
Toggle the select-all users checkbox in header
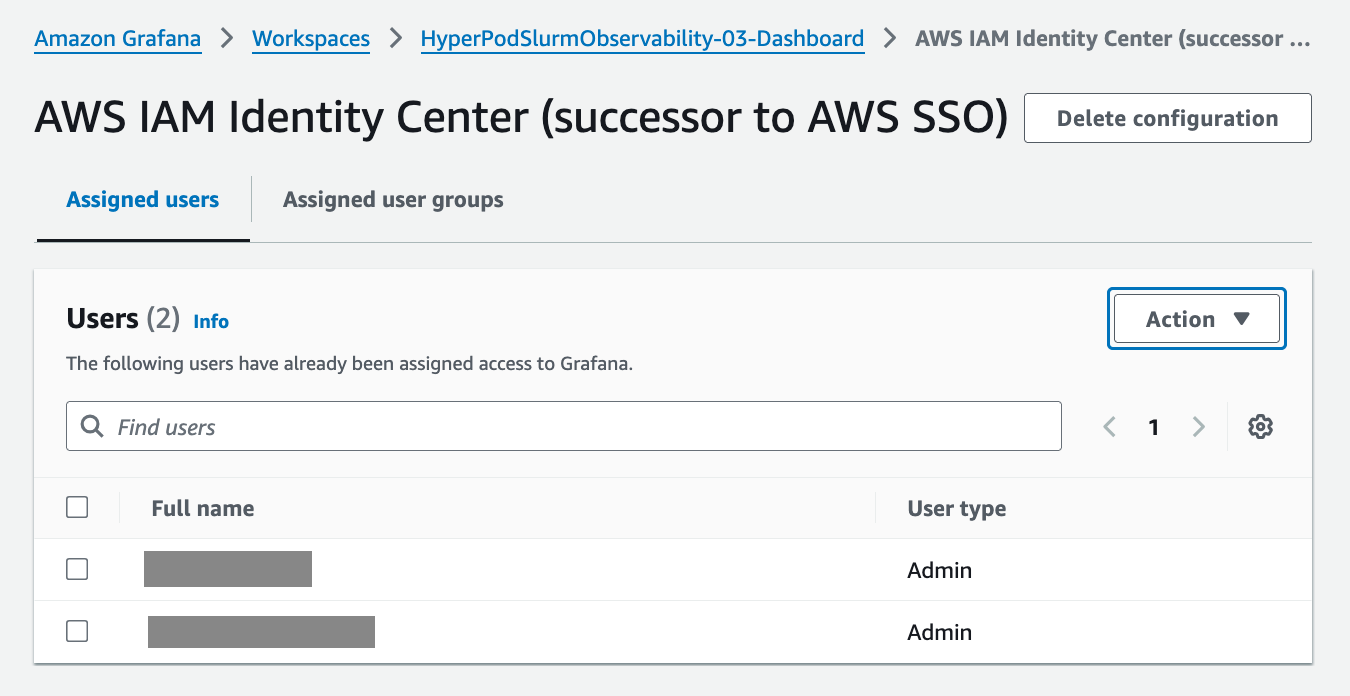(77, 507)
